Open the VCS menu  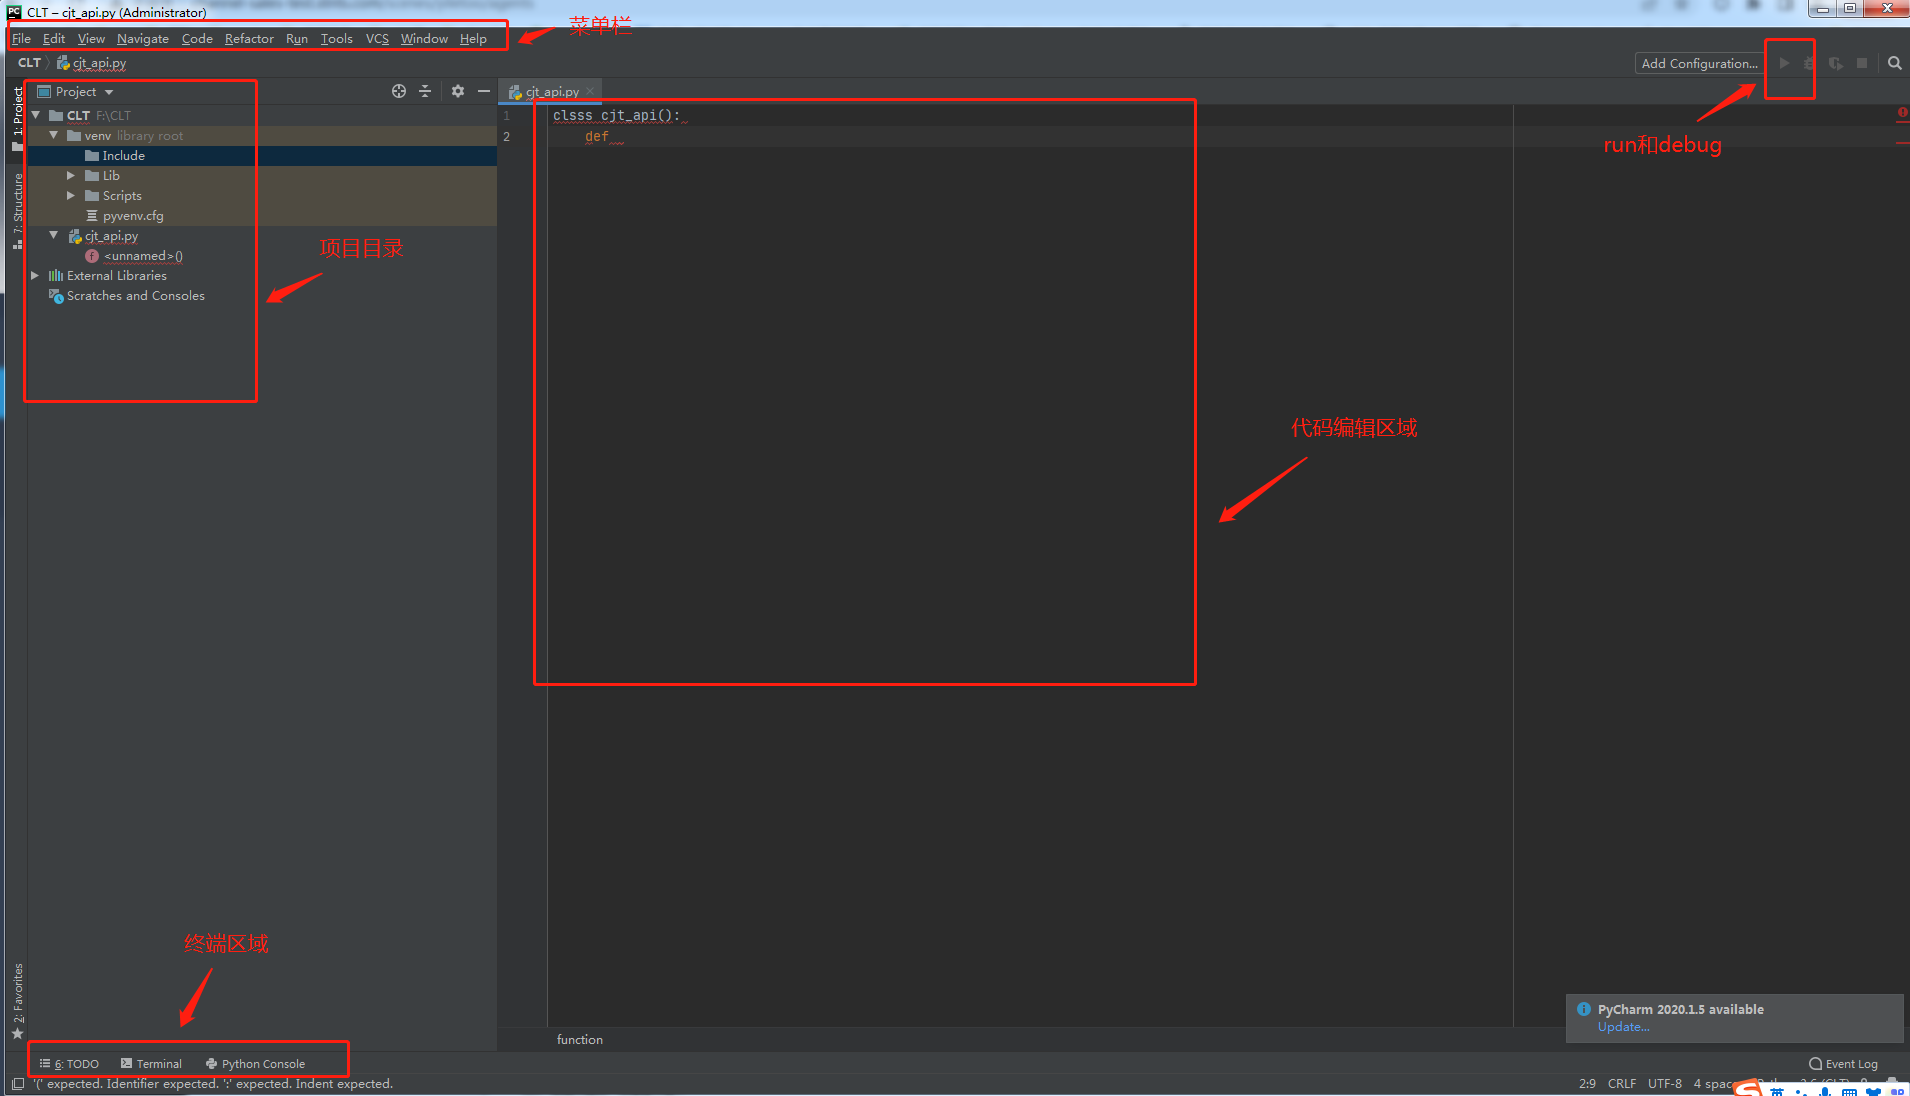point(377,38)
